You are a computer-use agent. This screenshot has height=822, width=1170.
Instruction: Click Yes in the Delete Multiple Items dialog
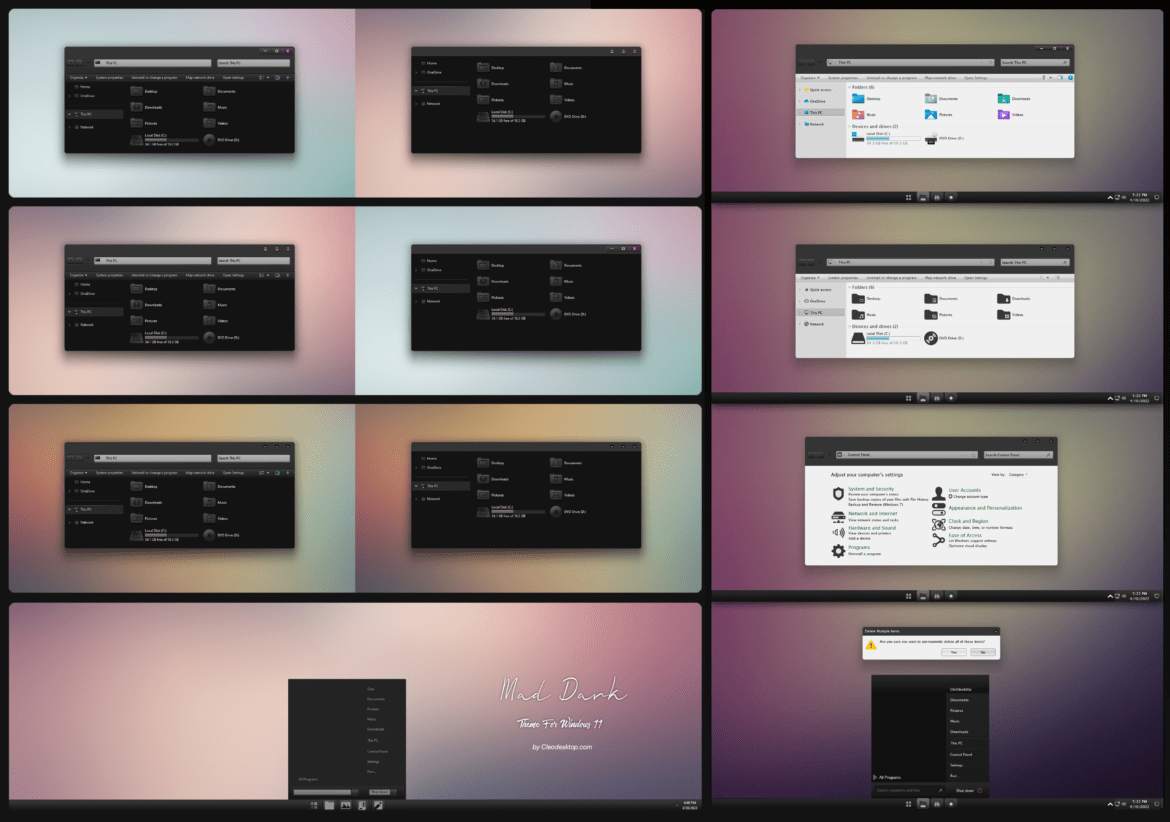953,651
